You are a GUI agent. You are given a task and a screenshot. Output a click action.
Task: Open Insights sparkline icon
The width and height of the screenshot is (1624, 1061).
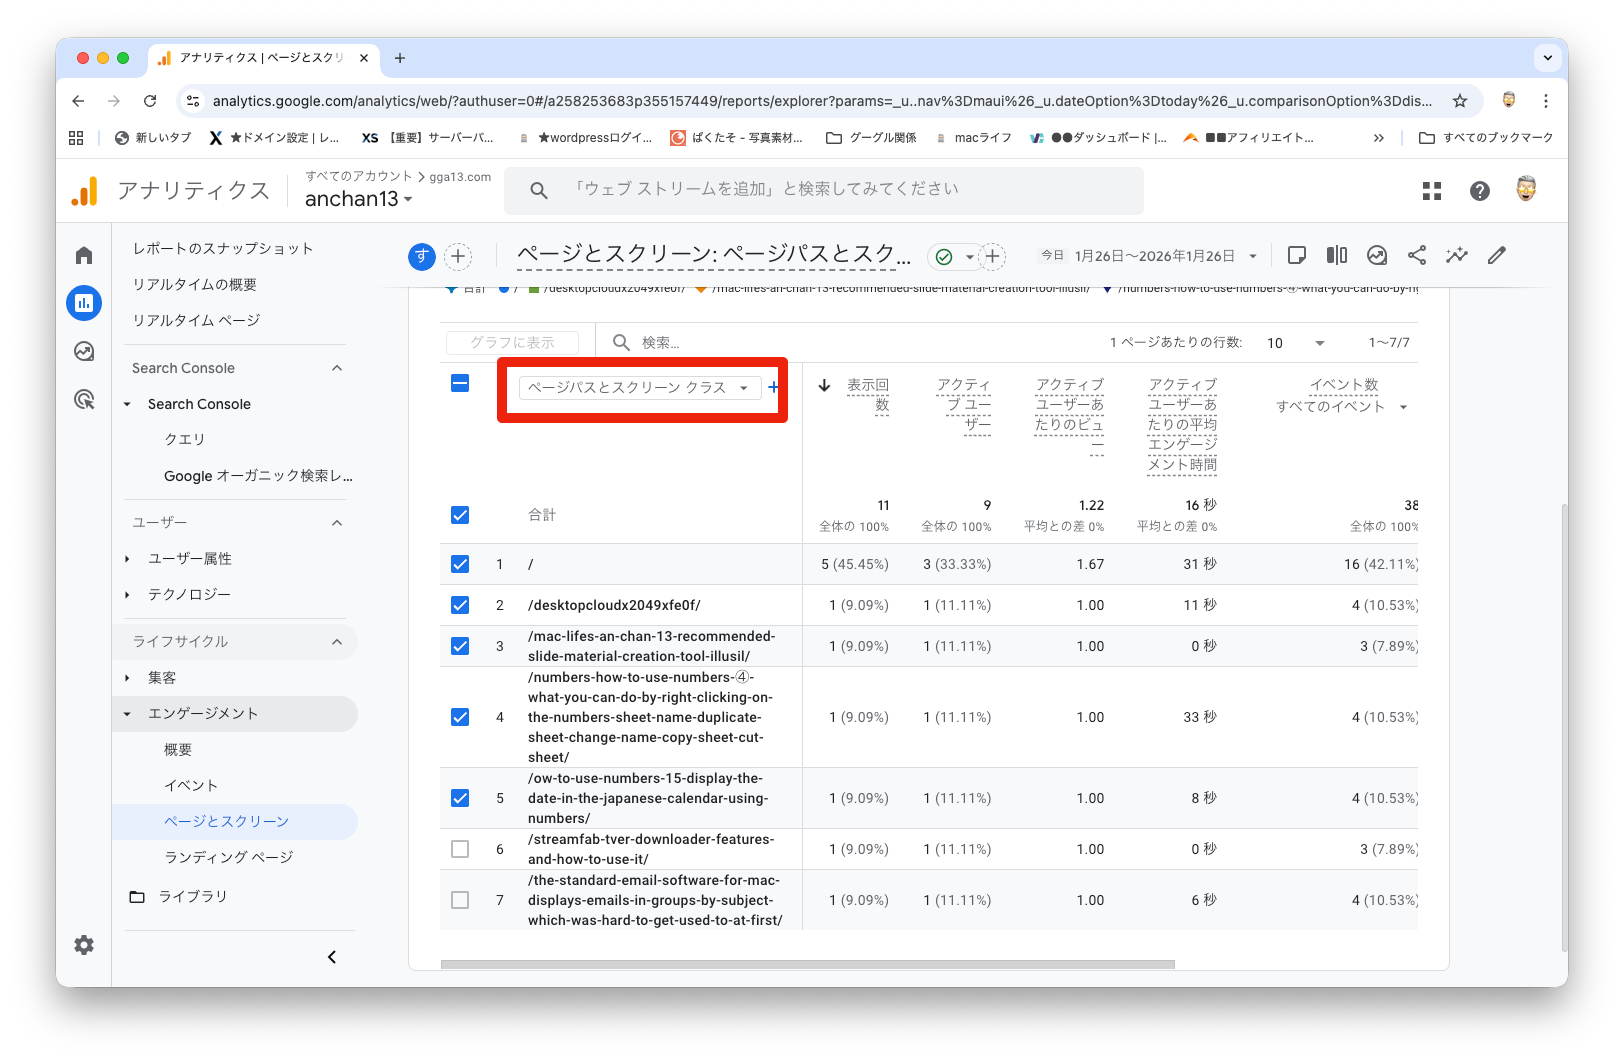pyautogui.click(x=1457, y=256)
